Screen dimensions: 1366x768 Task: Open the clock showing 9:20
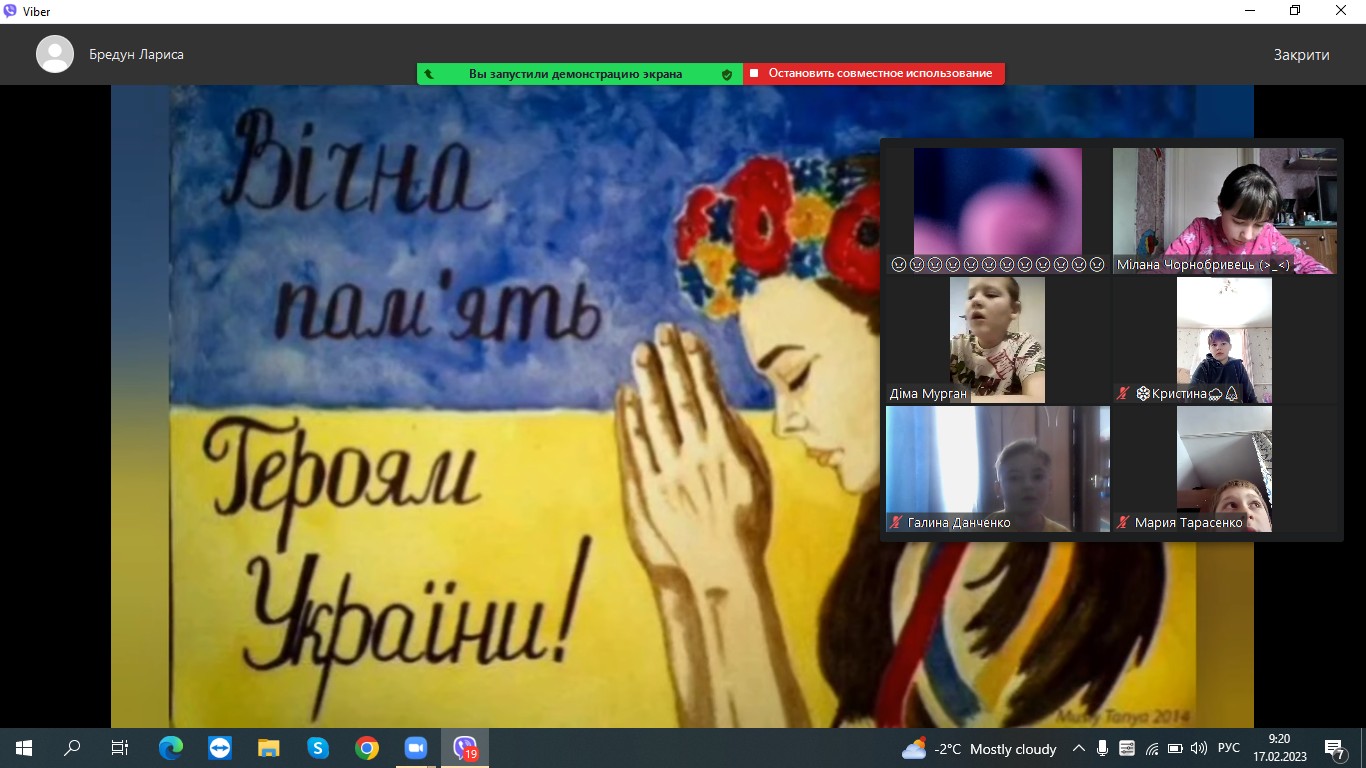tap(1278, 748)
